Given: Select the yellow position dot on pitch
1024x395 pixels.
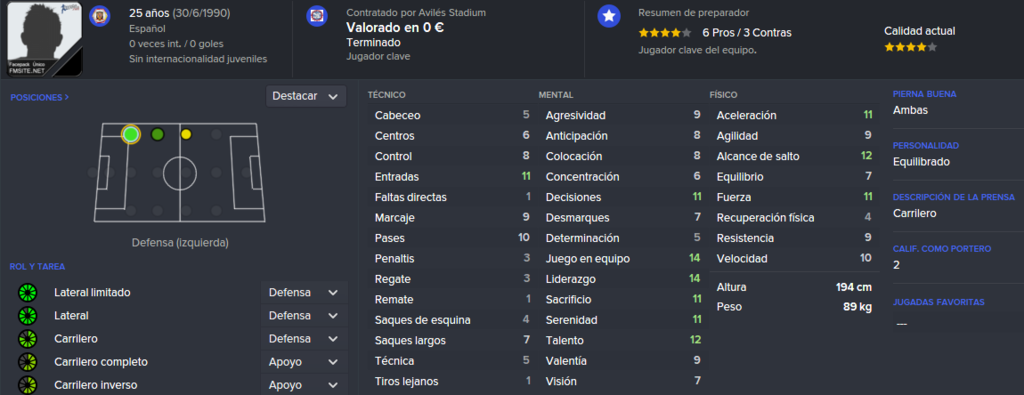Looking at the screenshot, I should (186, 134).
